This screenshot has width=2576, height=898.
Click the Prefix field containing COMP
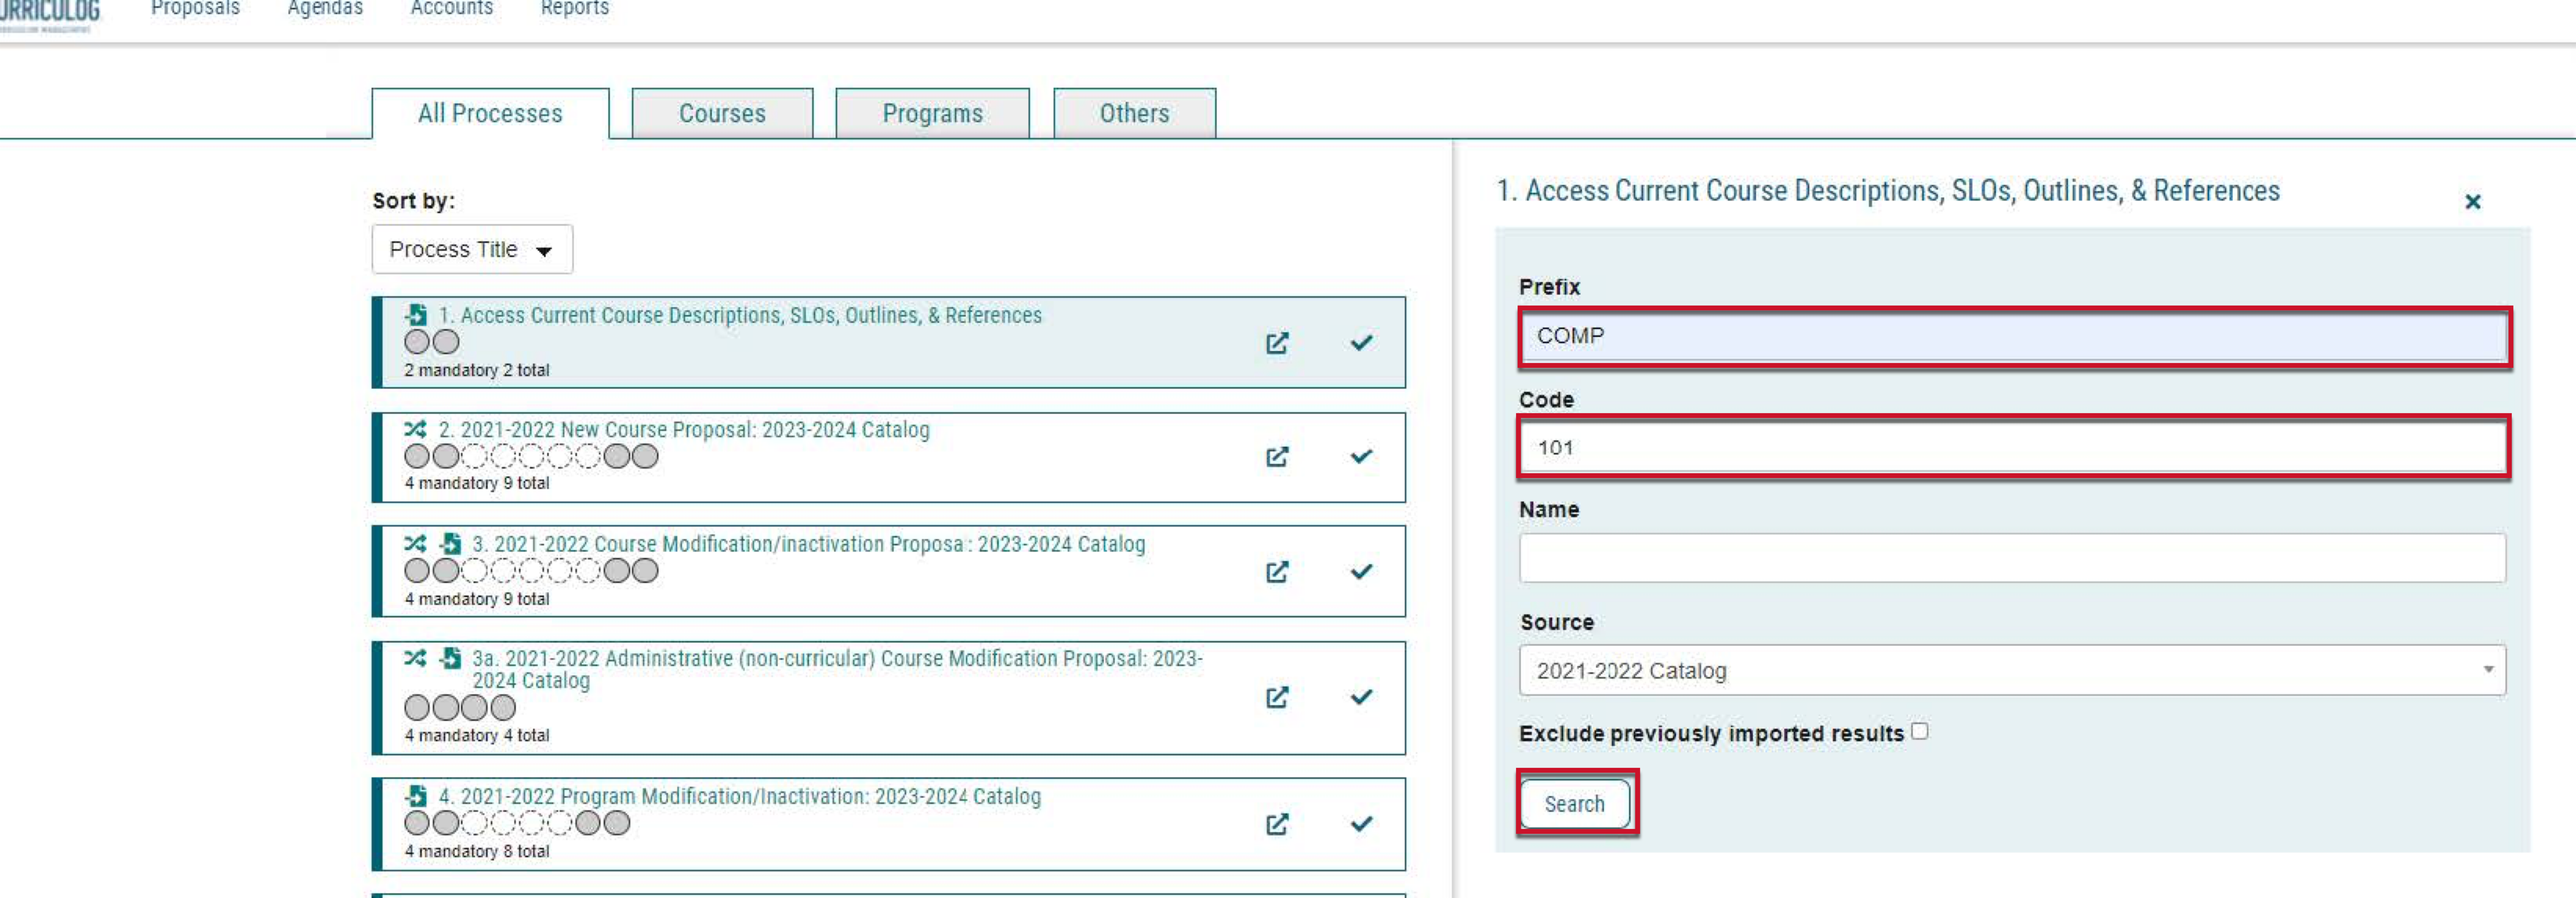click(x=2012, y=336)
